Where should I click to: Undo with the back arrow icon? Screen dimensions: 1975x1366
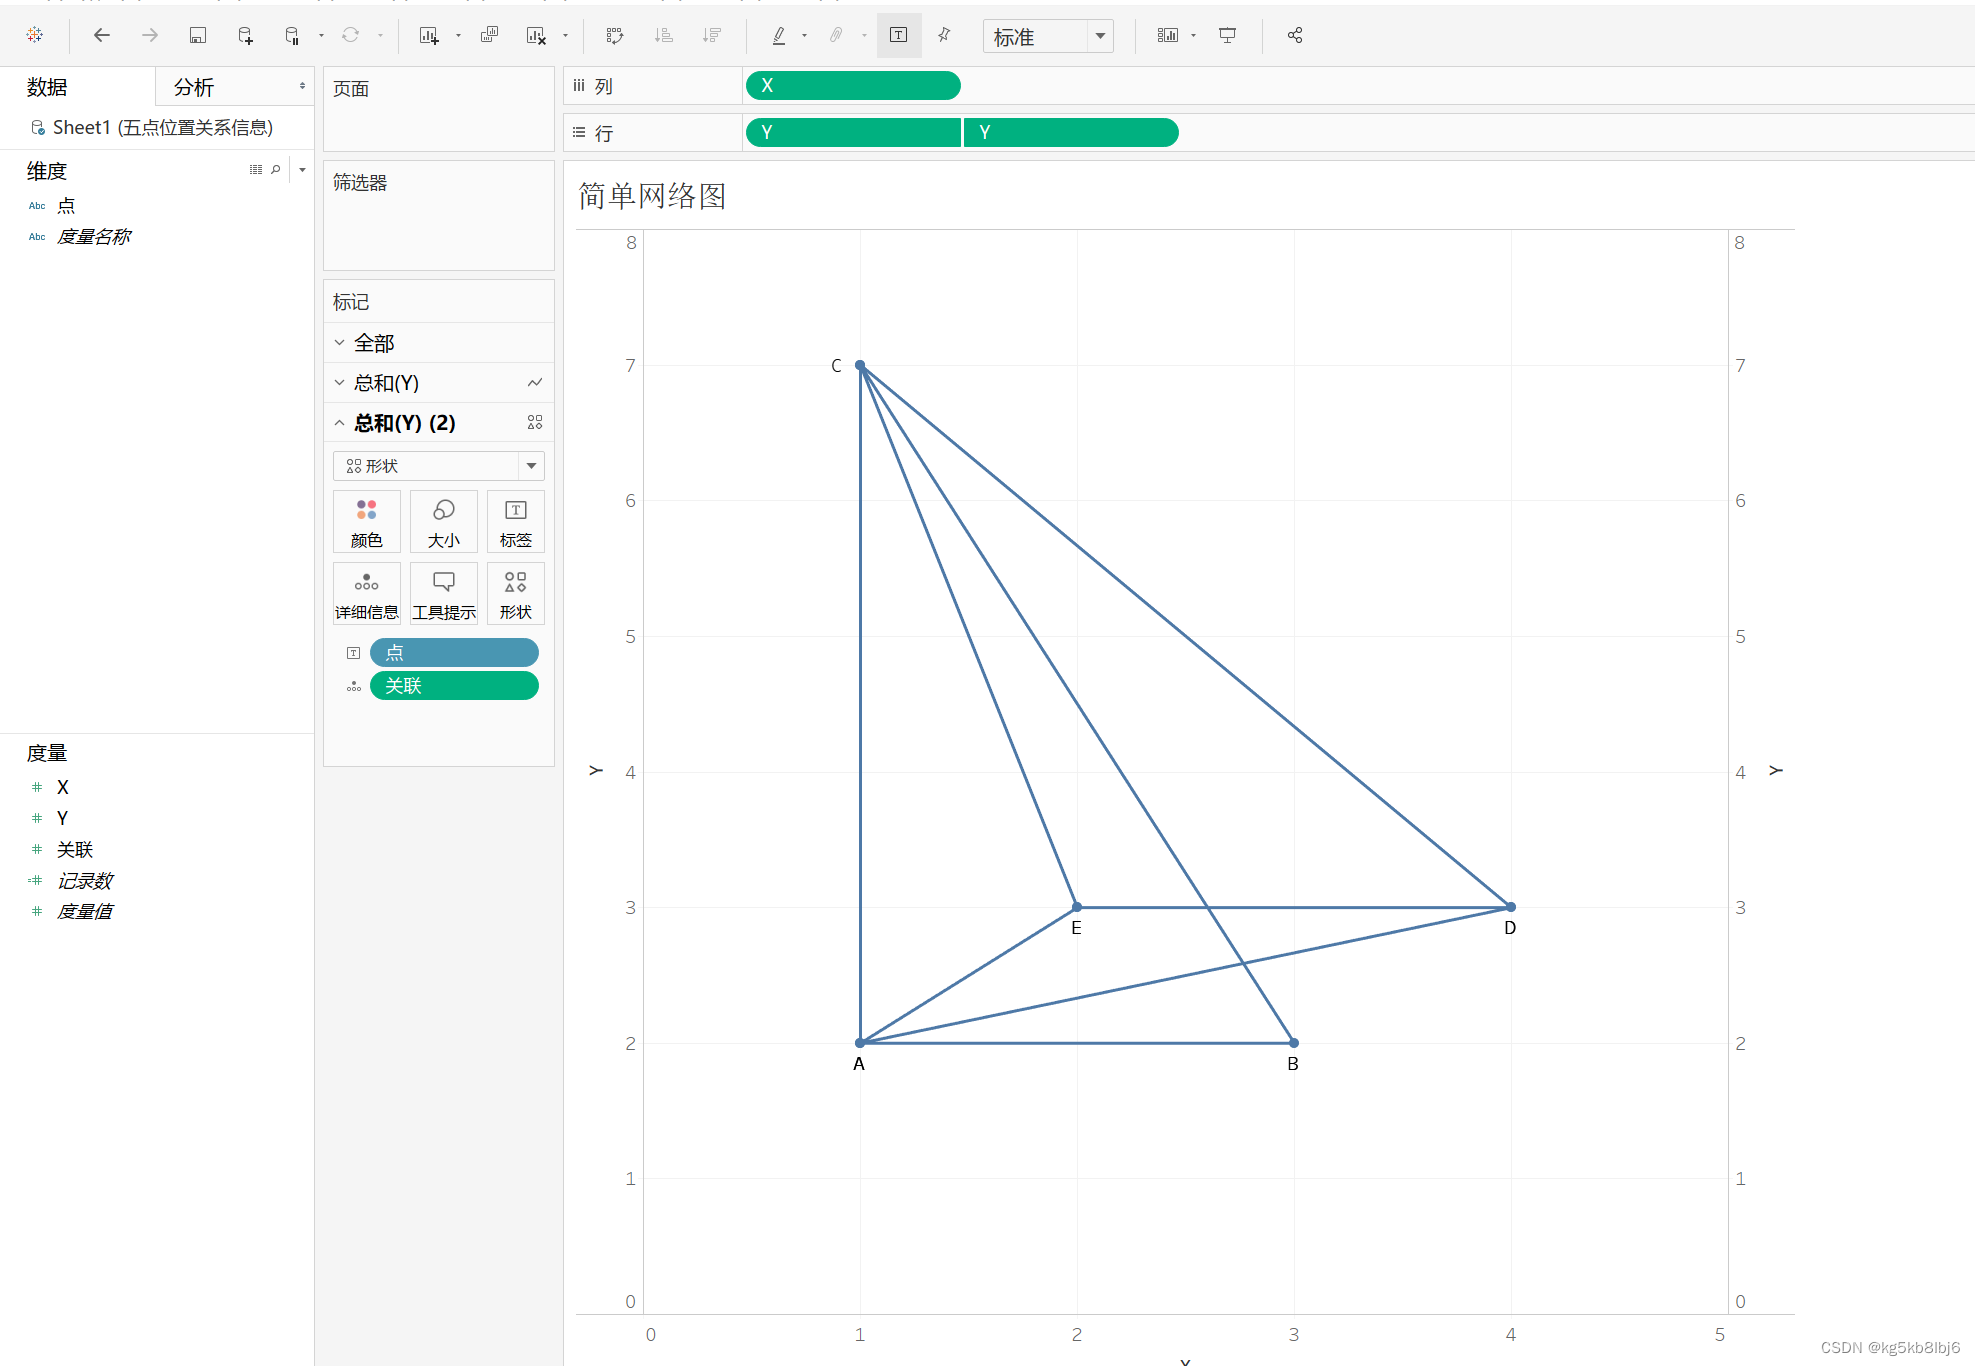point(101,35)
